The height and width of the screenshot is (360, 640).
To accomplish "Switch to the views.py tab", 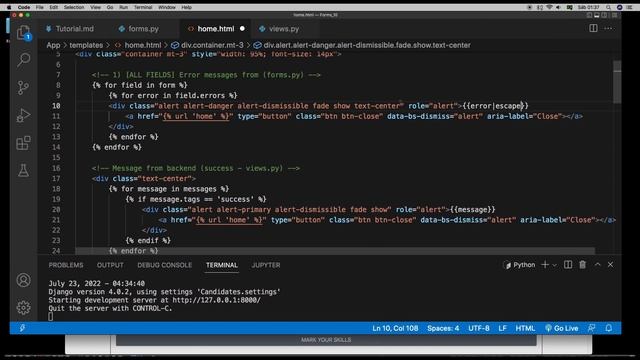I will [279, 29].
